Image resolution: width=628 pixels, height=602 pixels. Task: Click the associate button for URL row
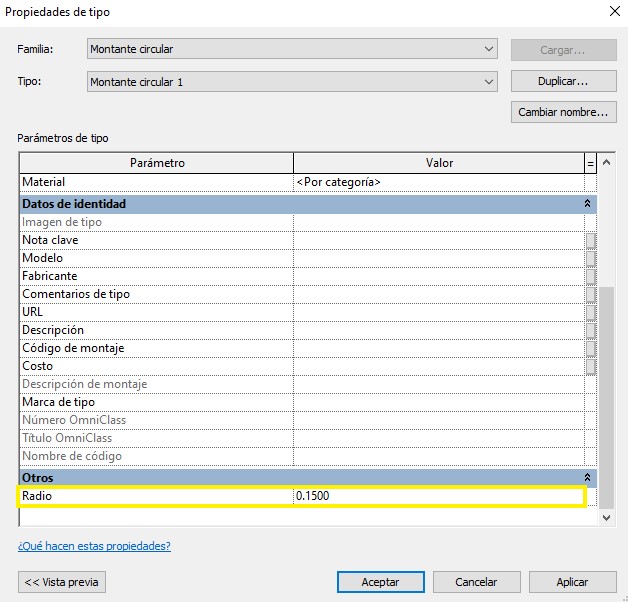click(590, 312)
